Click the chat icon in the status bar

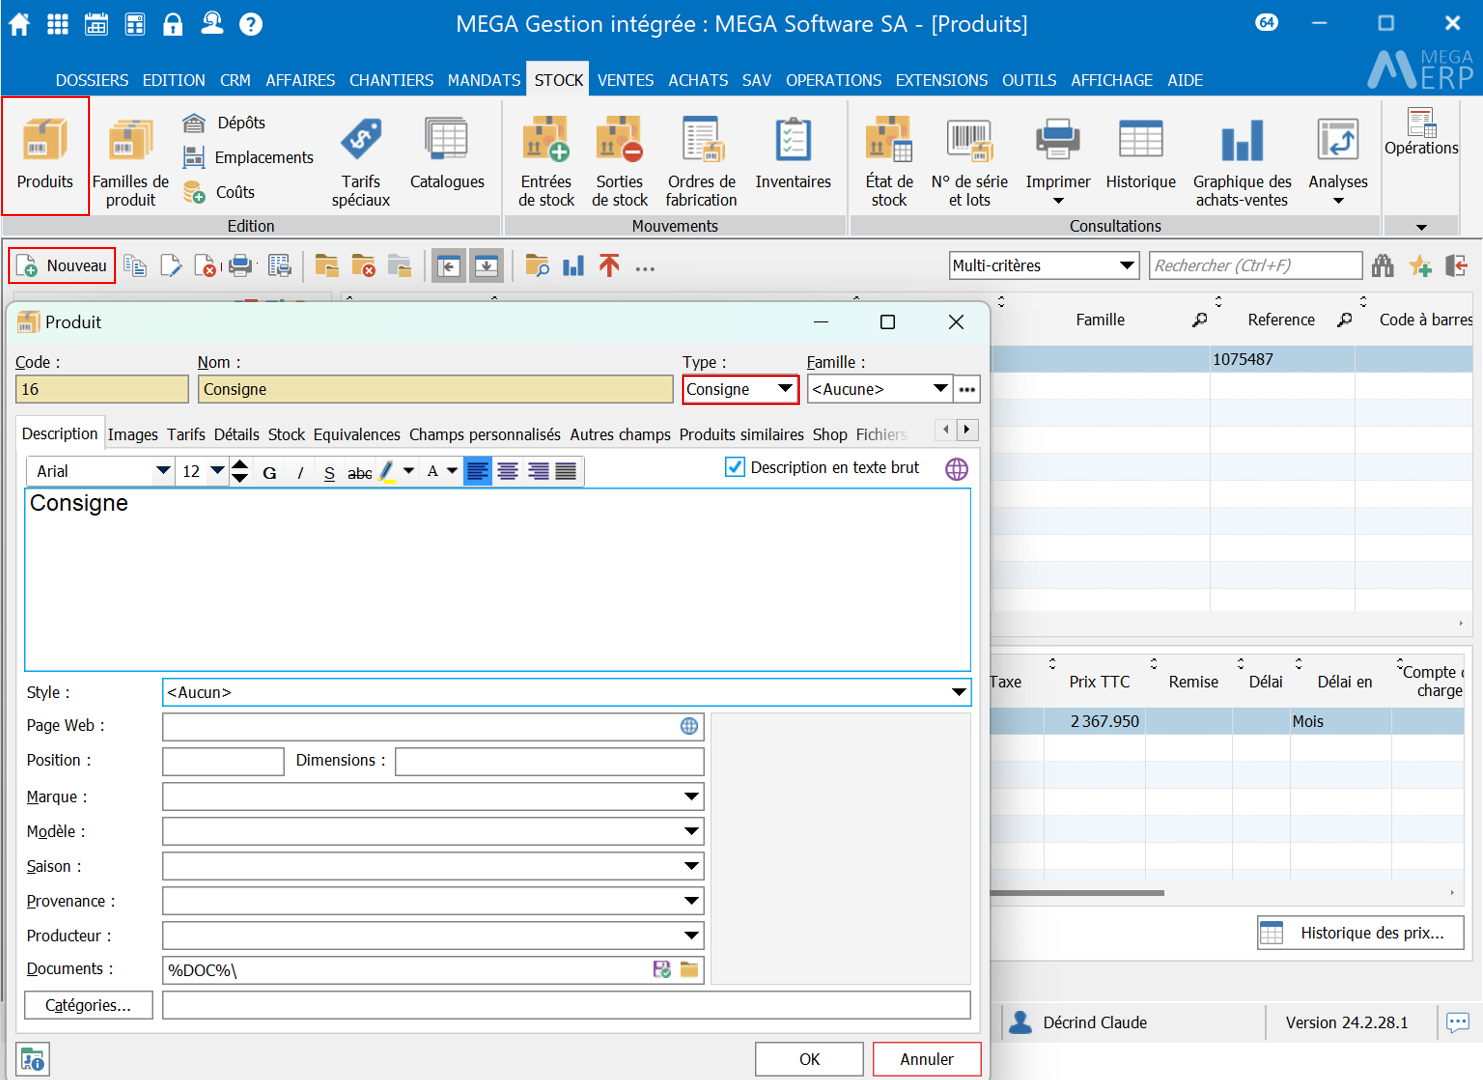[1458, 1022]
